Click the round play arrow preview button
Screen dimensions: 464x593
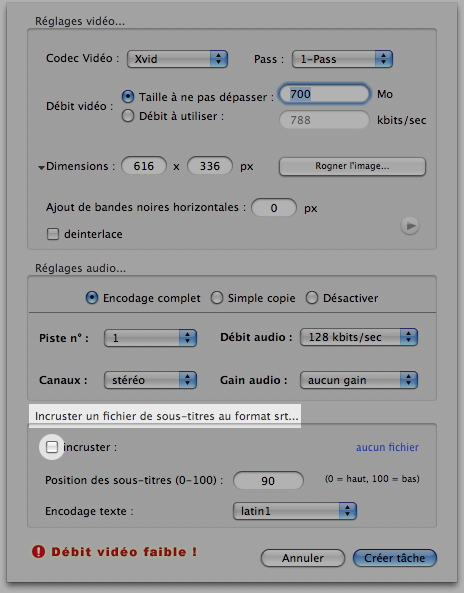tap(410, 226)
